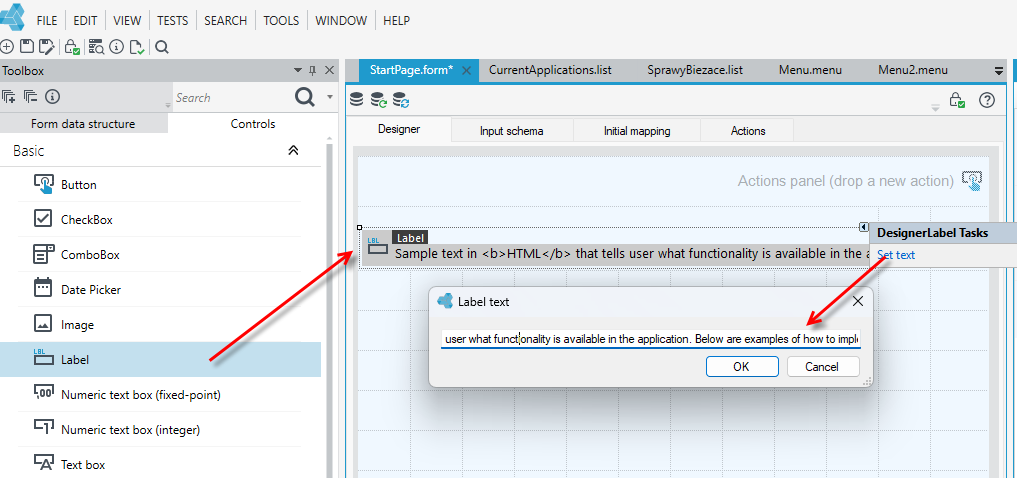This screenshot has height=478, width=1017.
Task: Click the Label text input field
Action: 651,339
